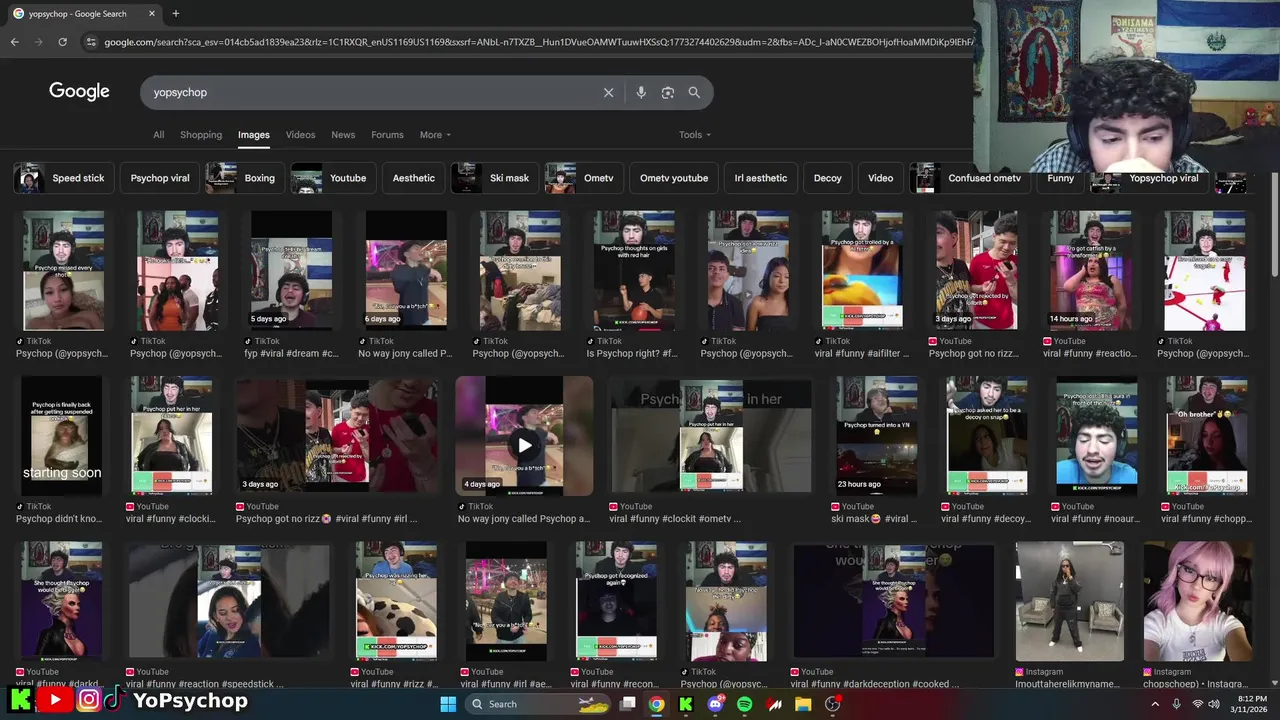
Task: Click the Google logo
Action: pos(79,92)
